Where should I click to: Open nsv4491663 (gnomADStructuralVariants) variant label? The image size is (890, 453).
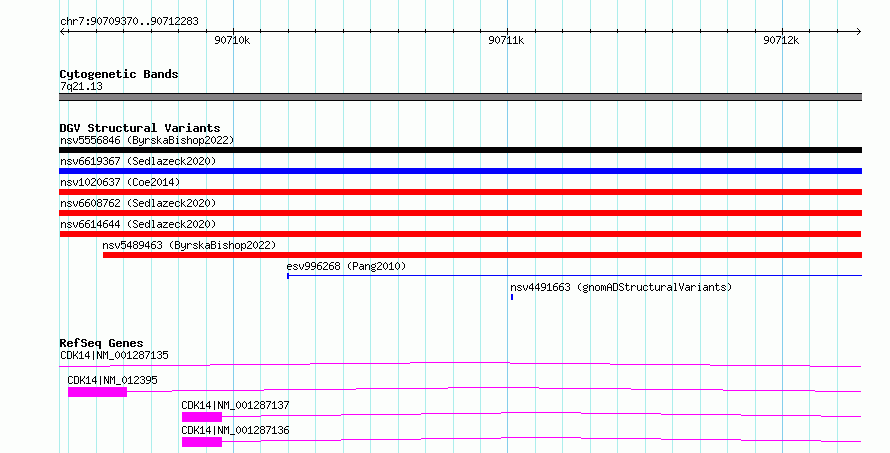tap(621, 287)
